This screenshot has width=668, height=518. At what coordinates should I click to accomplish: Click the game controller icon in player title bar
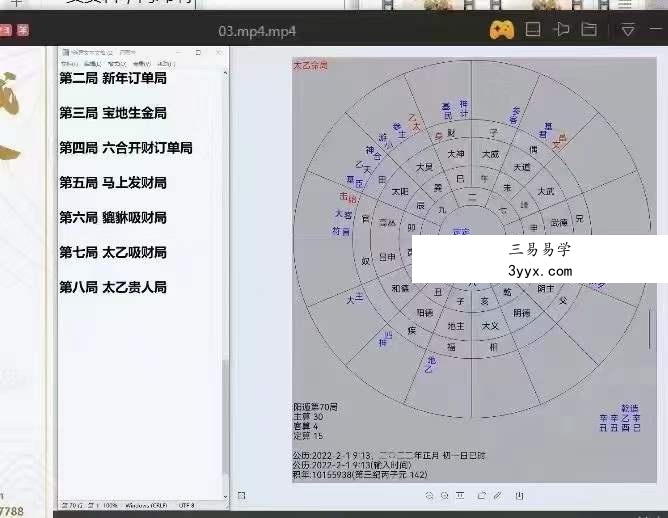pos(501,30)
